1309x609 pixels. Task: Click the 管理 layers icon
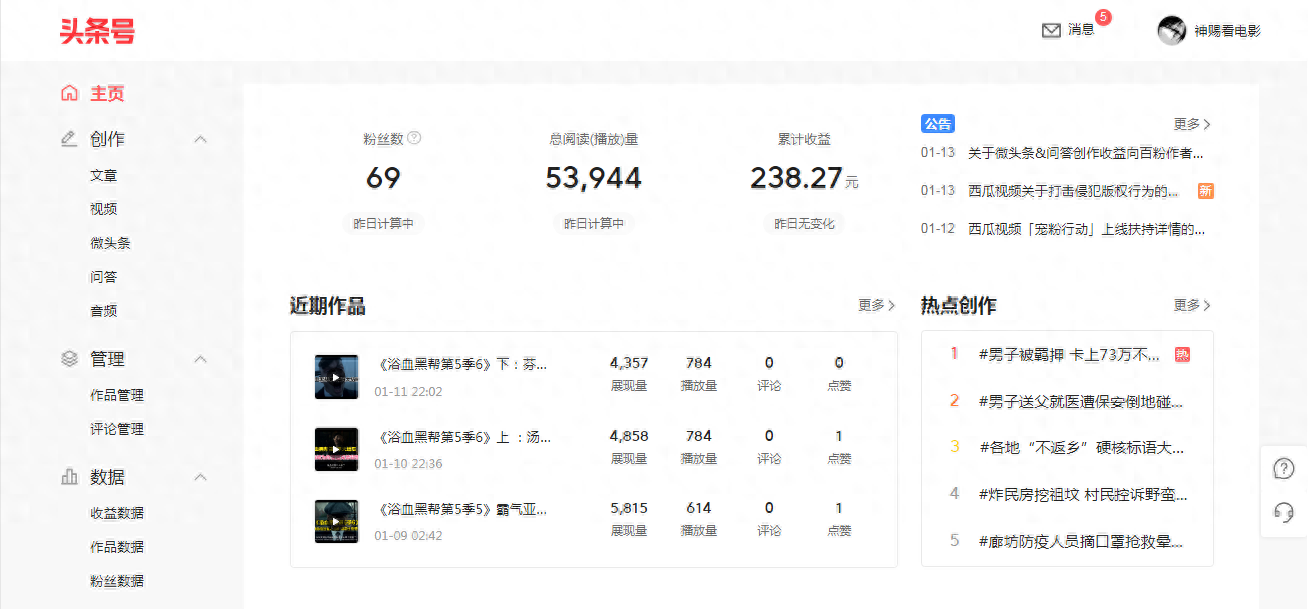point(69,358)
